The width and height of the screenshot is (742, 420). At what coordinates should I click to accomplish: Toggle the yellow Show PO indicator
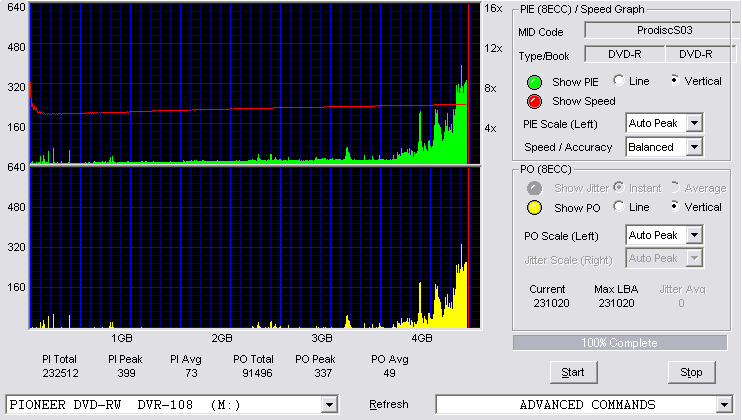[534, 208]
